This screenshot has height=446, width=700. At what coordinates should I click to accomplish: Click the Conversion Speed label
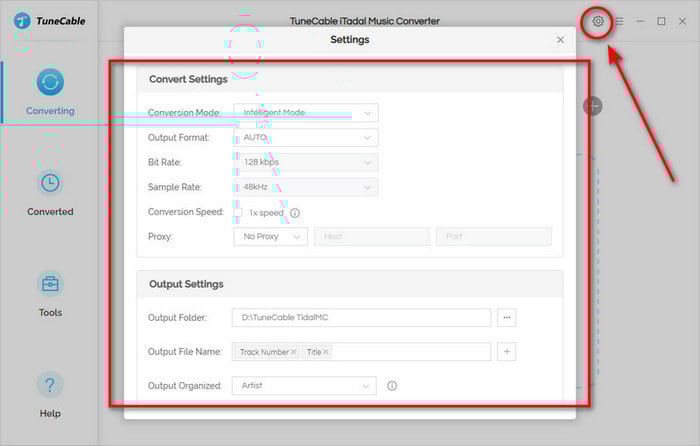pyautogui.click(x=186, y=212)
